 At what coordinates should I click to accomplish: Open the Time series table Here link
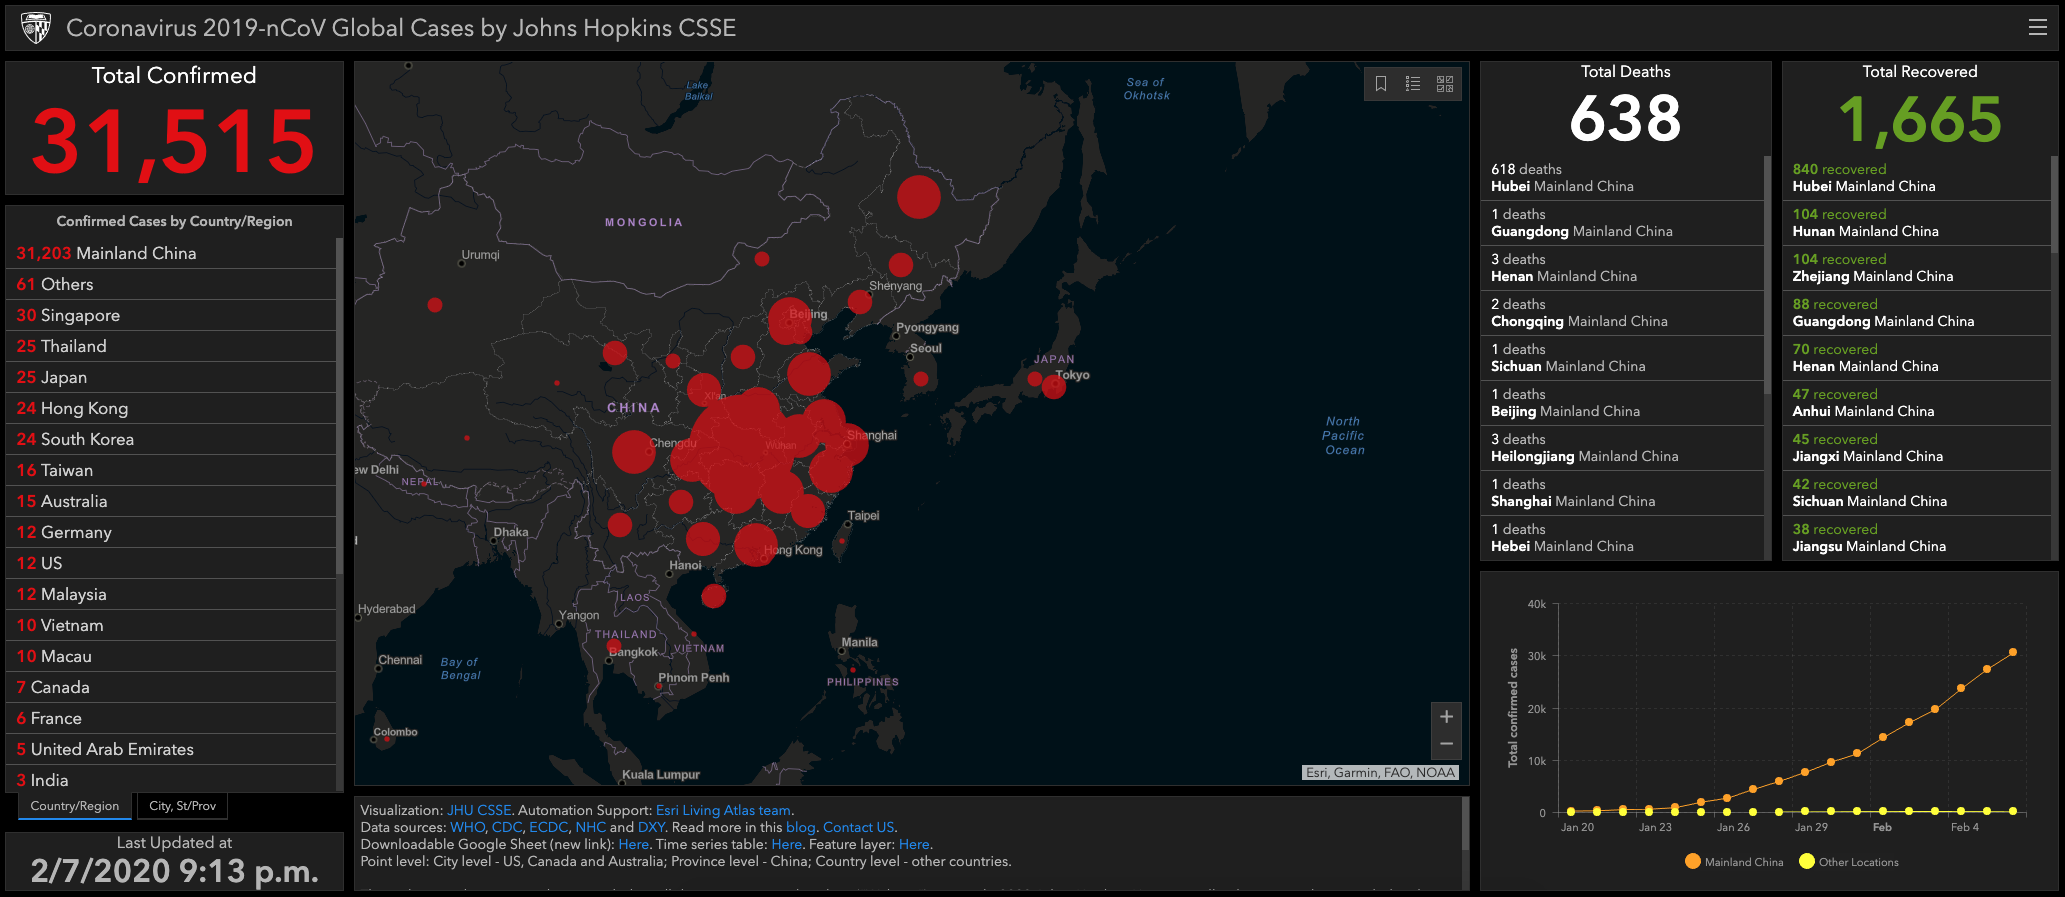pos(786,845)
